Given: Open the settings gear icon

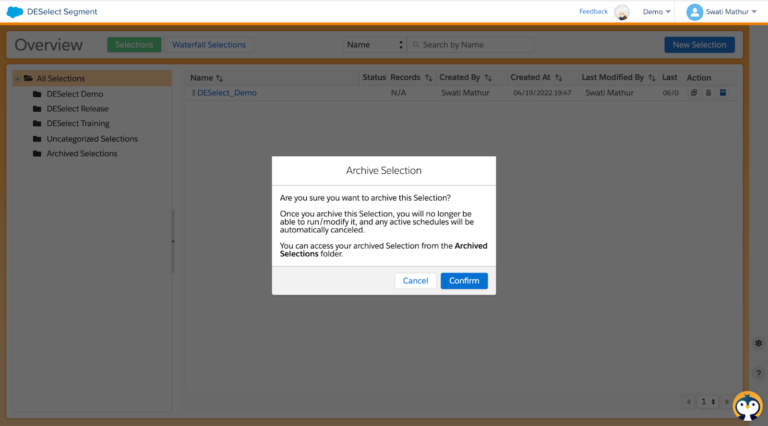Looking at the screenshot, I should tap(758, 343).
